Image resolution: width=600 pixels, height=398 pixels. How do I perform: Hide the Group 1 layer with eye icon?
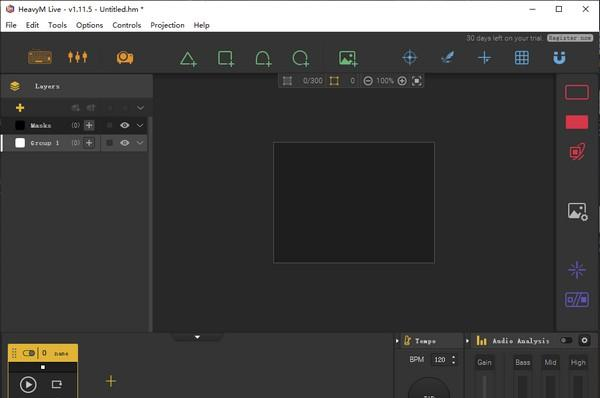[x=124, y=143]
